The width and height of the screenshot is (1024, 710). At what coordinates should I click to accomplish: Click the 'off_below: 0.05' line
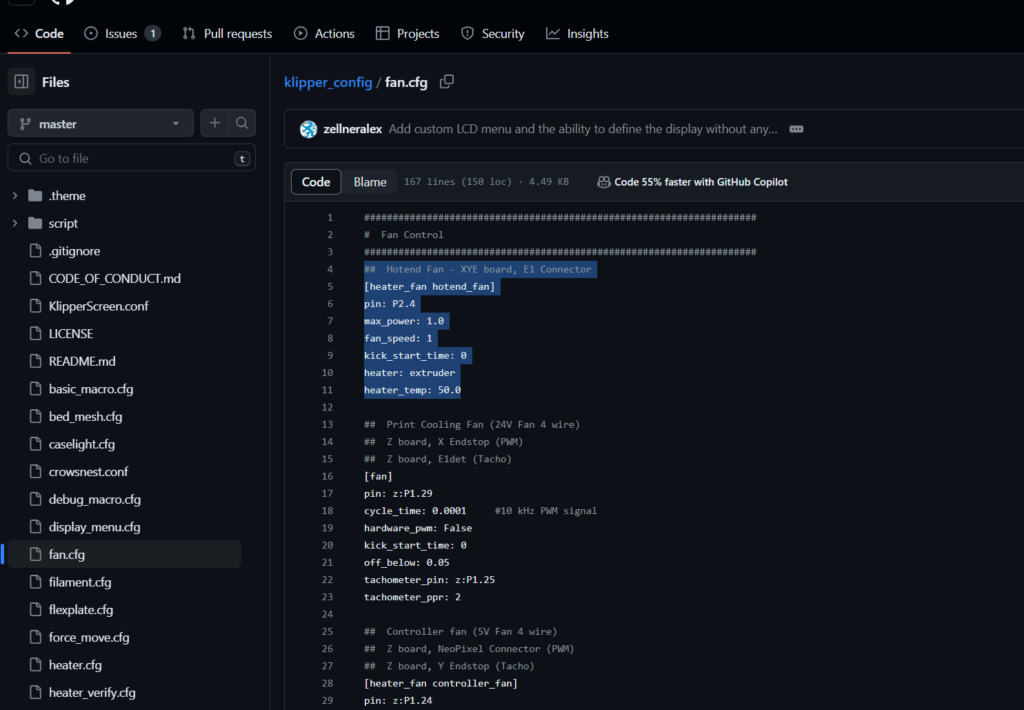pyautogui.click(x=406, y=562)
